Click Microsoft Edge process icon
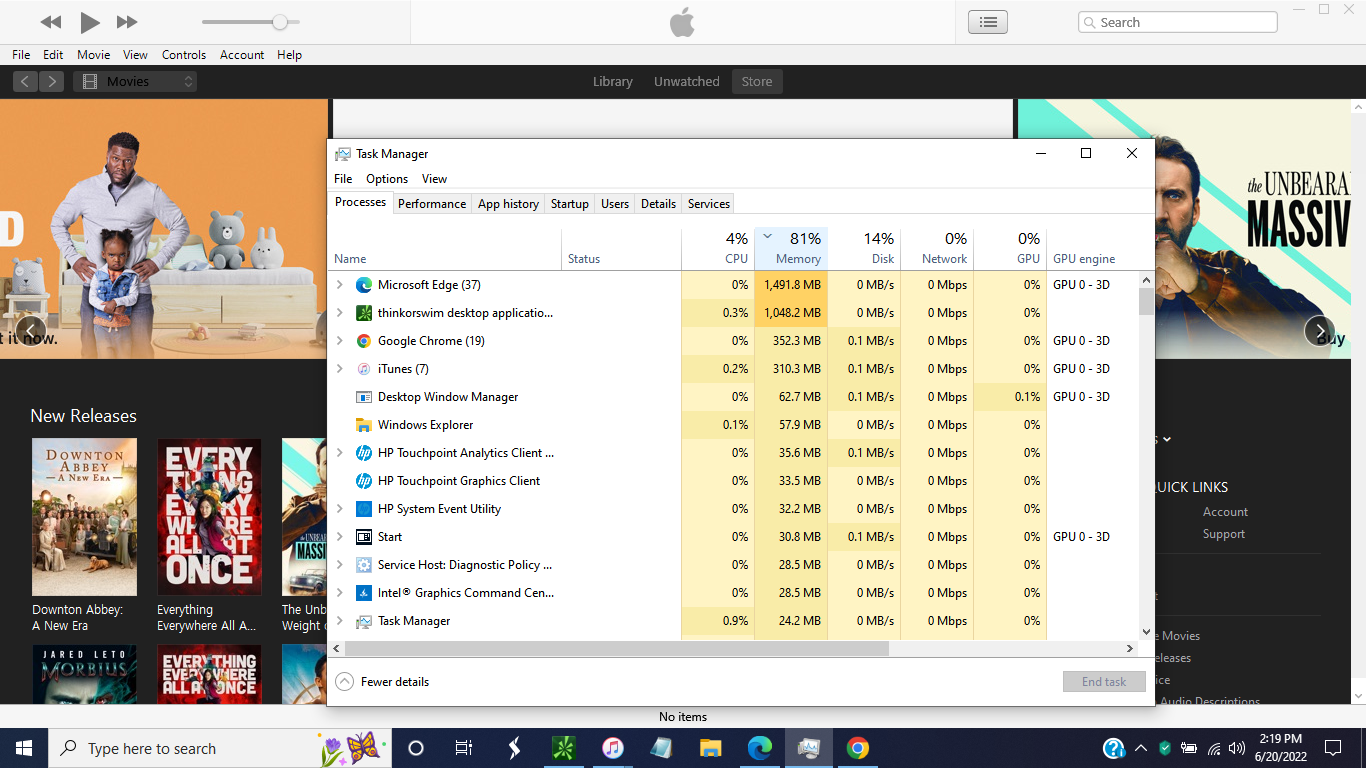The image size is (1366, 768). [x=364, y=285]
